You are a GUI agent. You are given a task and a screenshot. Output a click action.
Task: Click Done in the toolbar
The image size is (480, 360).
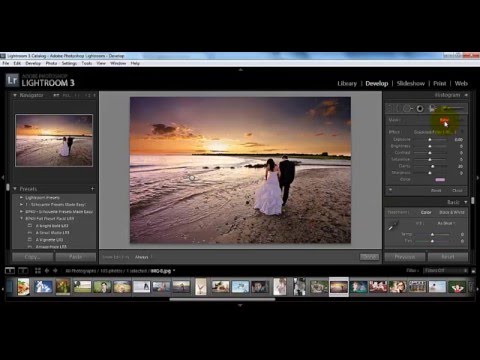pos(369,257)
